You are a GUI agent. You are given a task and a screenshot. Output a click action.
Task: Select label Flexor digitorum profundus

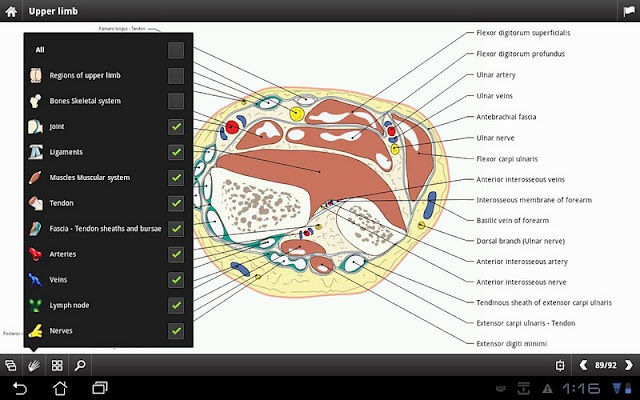tap(520, 53)
